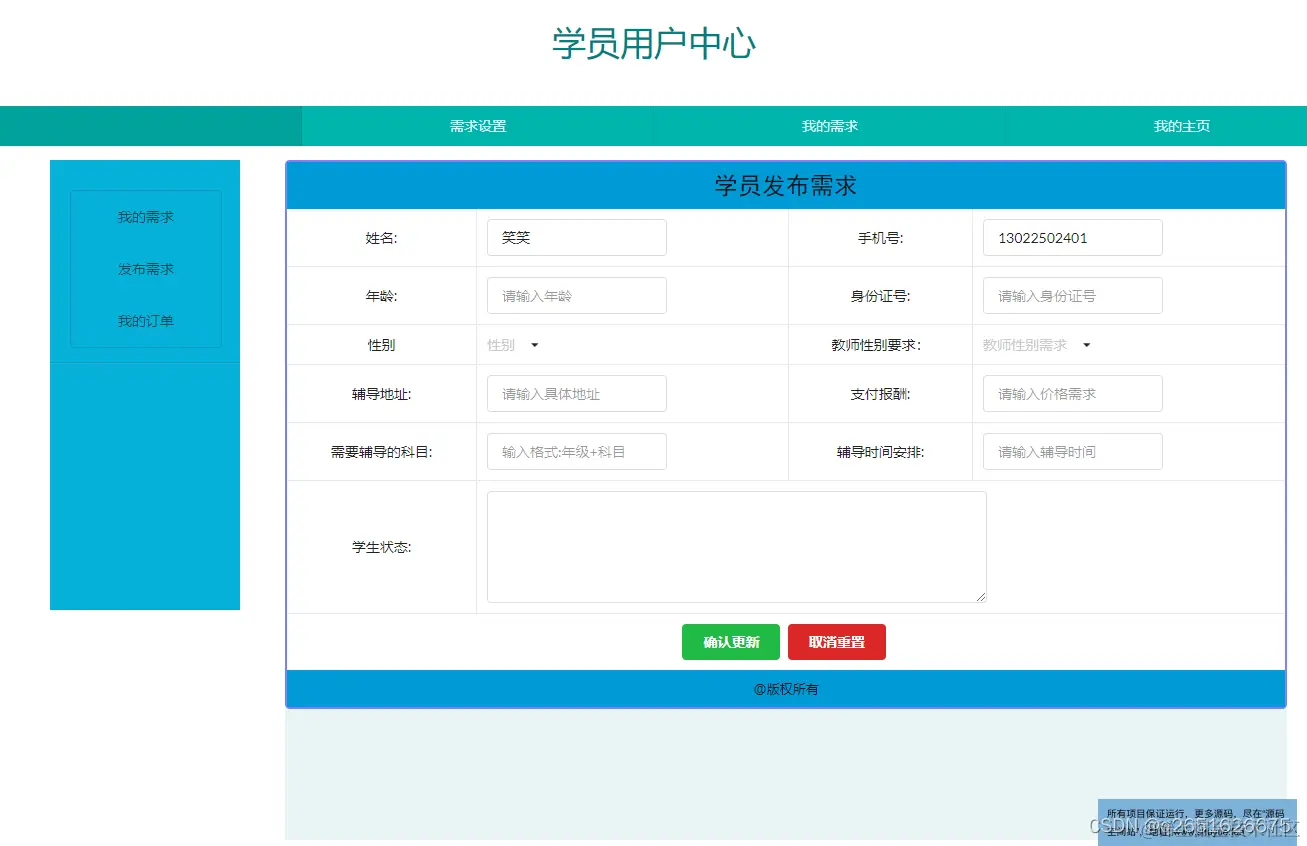1307x846 pixels.
Task: Select 我的需求 in the sidebar
Action: tap(146, 216)
